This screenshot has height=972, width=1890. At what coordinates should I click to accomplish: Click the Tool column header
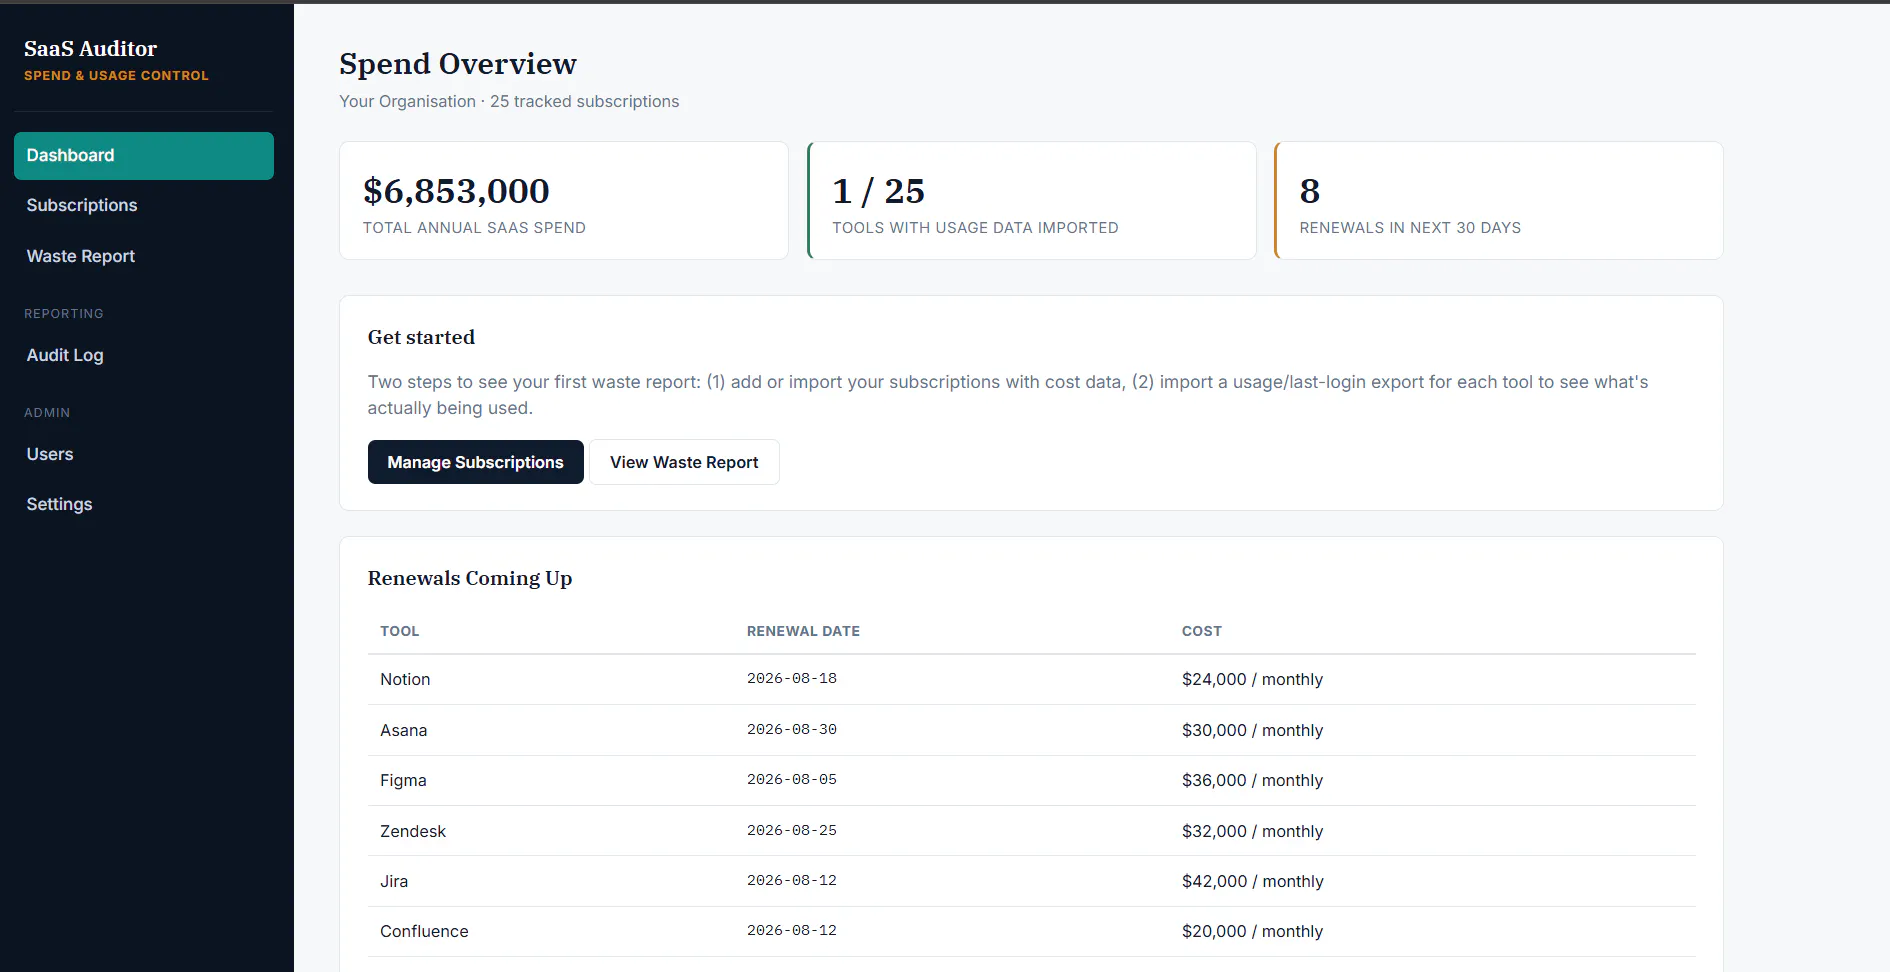point(400,631)
